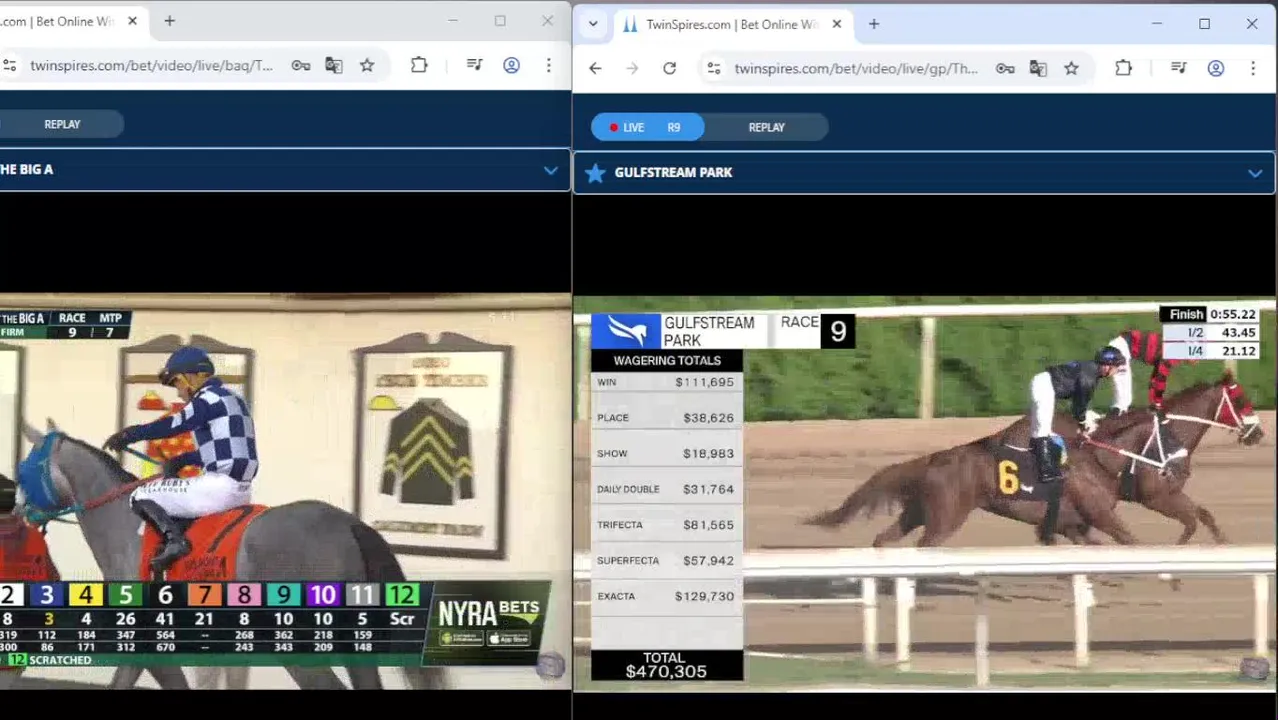Select LIVE R9 tab in right window
The width and height of the screenshot is (1278, 720).
point(648,127)
